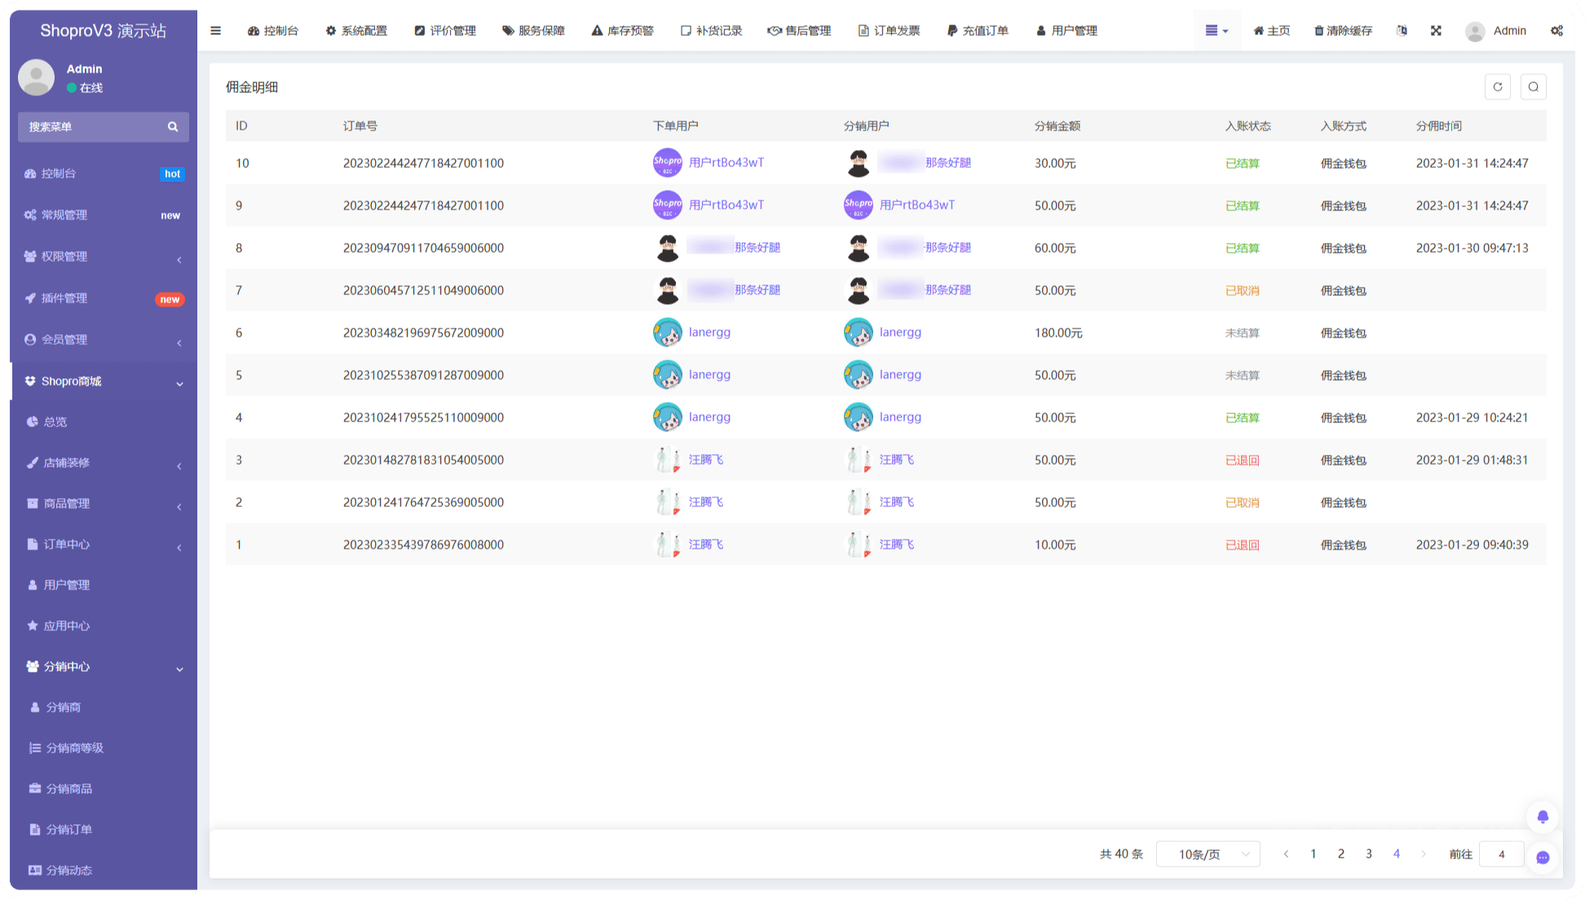Click the refresh icon in commission panel
Viewport: 1585px width, 900px height.
click(x=1497, y=87)
